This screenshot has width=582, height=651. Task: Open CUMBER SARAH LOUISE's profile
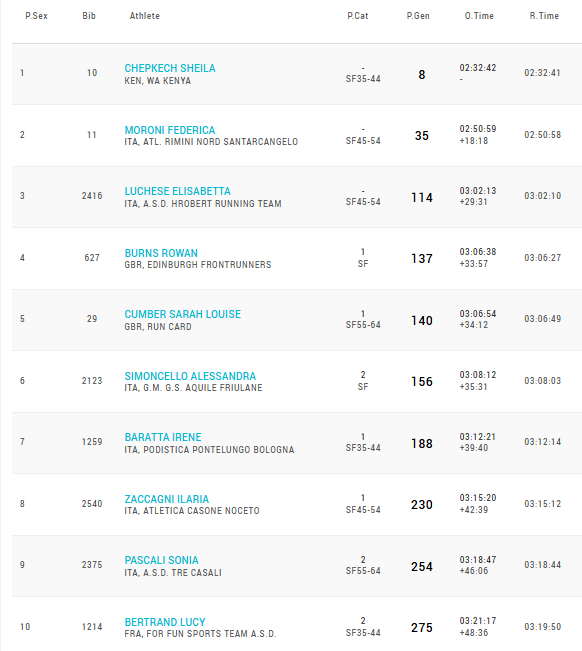183,314
